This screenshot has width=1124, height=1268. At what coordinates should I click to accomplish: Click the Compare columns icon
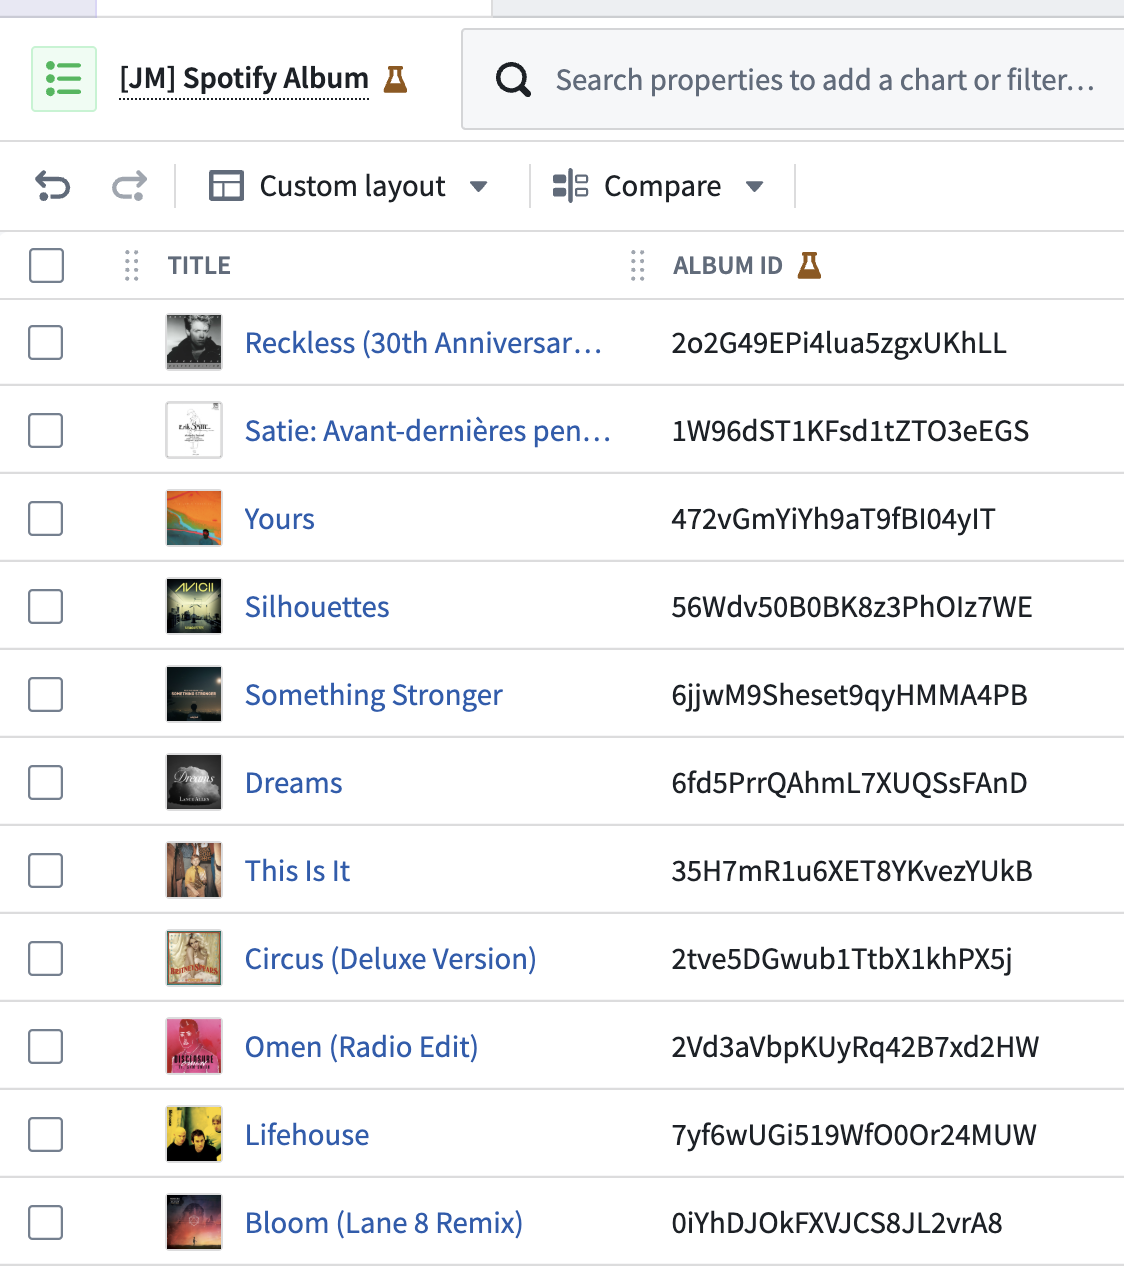[x=570, y=186]
